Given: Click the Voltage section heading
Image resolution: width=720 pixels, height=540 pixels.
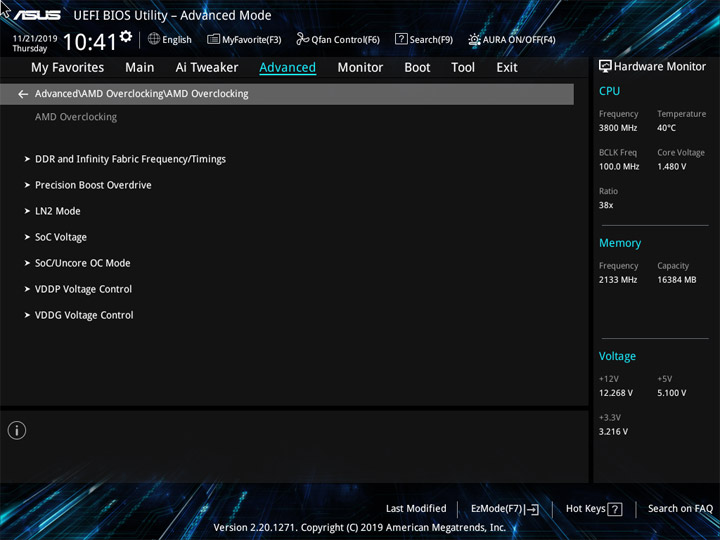Looking at the screenshot, I should [x=617, y=356].
